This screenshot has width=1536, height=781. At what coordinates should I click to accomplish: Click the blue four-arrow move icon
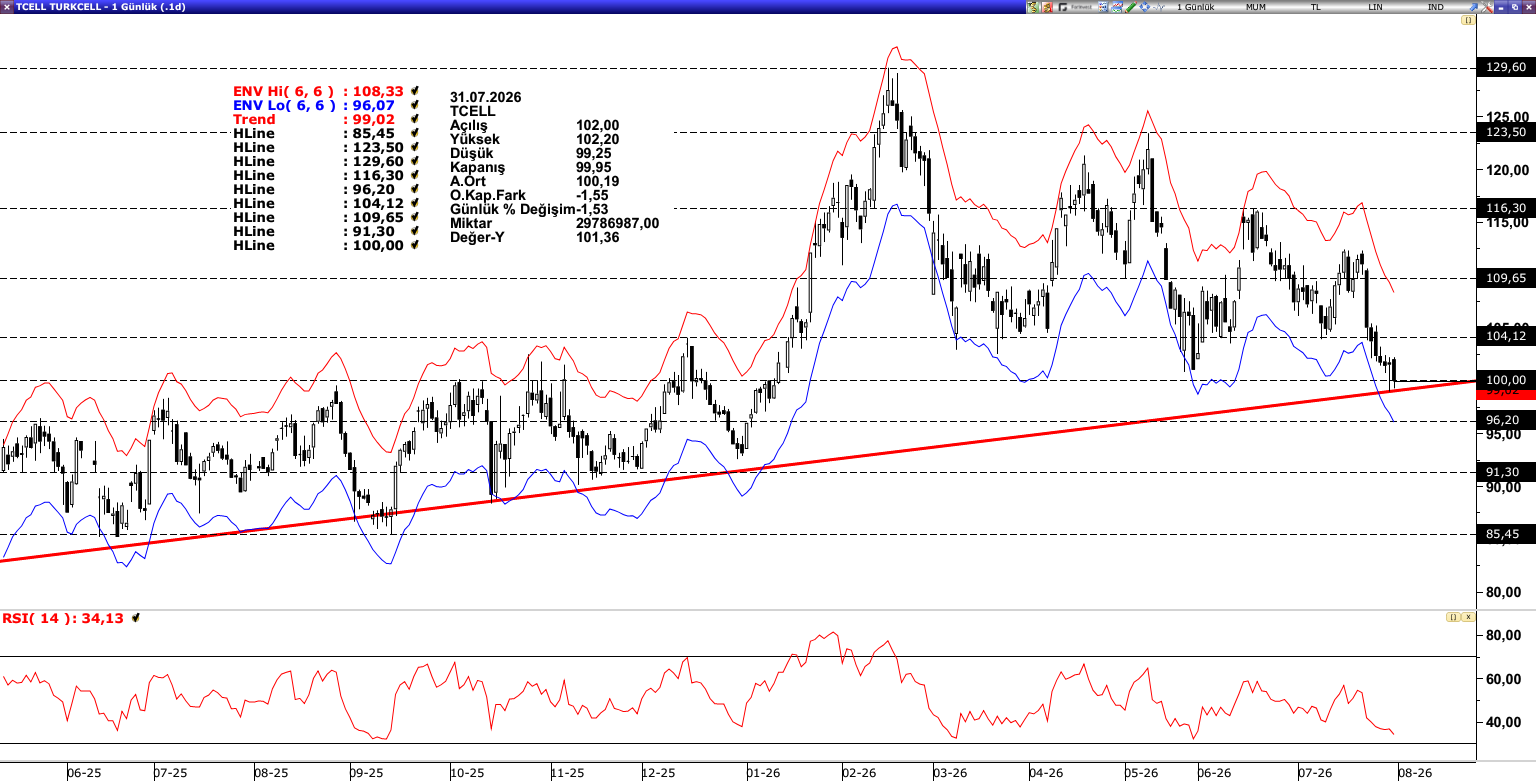tap(1145, 7)
